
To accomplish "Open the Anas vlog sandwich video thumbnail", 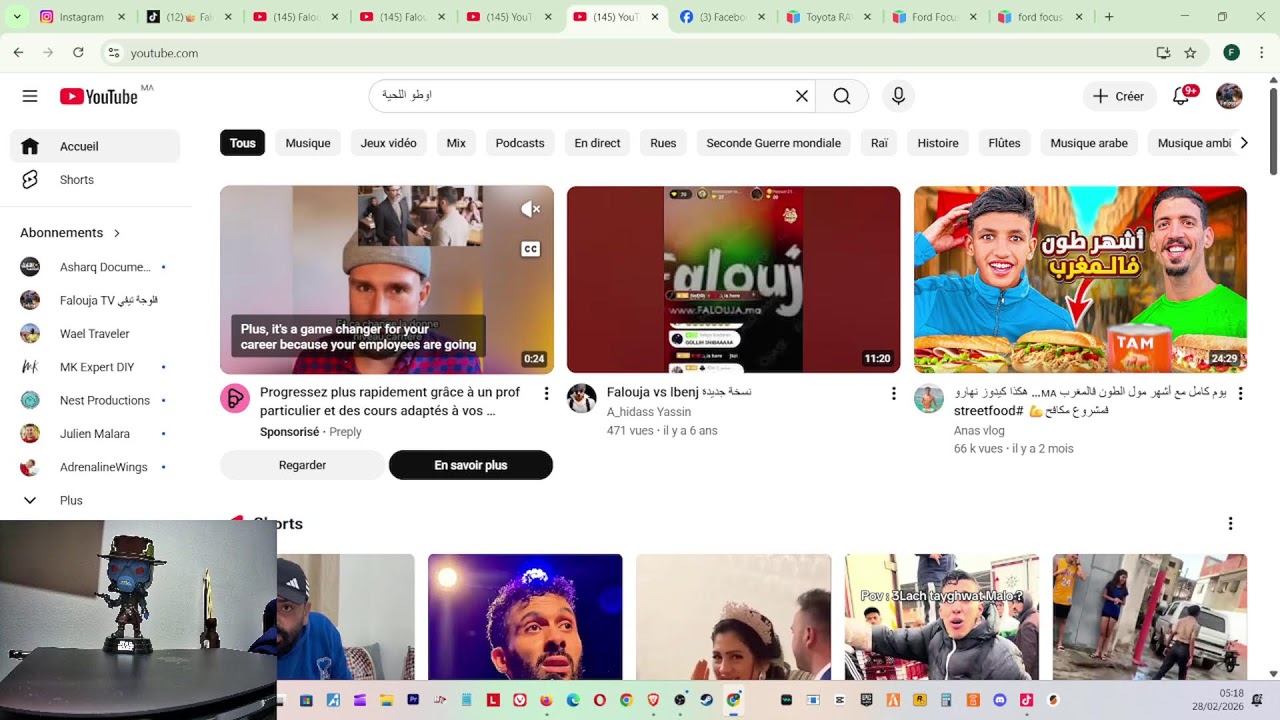I will pyautogui.click(x=1080, y=279).
